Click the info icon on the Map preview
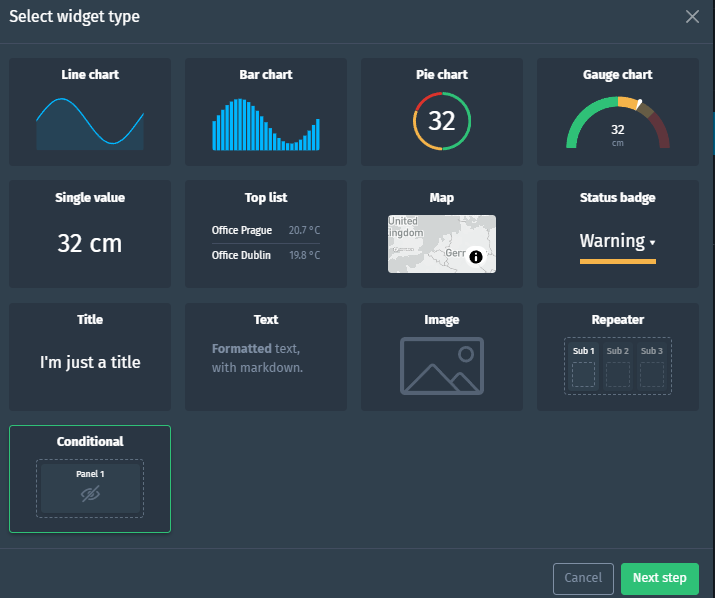 (x=476, y=257)
